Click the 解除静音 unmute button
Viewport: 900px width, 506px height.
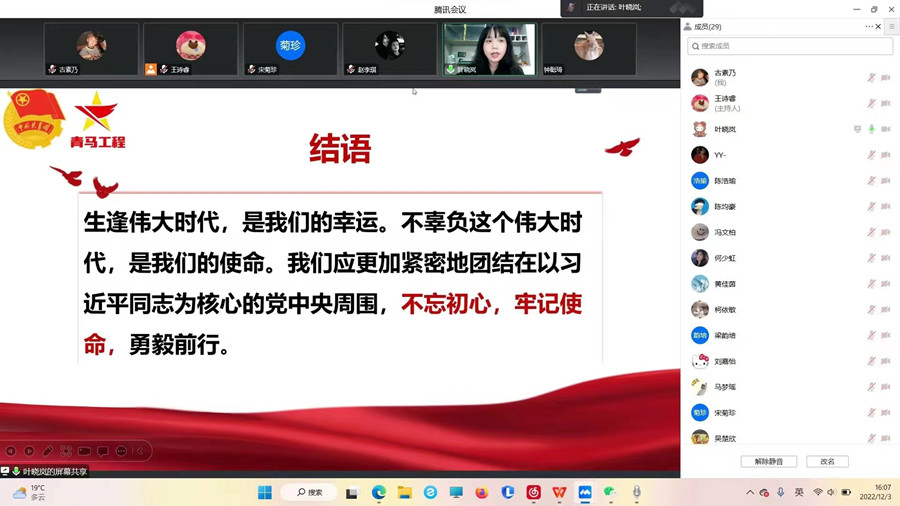point(768,462)
